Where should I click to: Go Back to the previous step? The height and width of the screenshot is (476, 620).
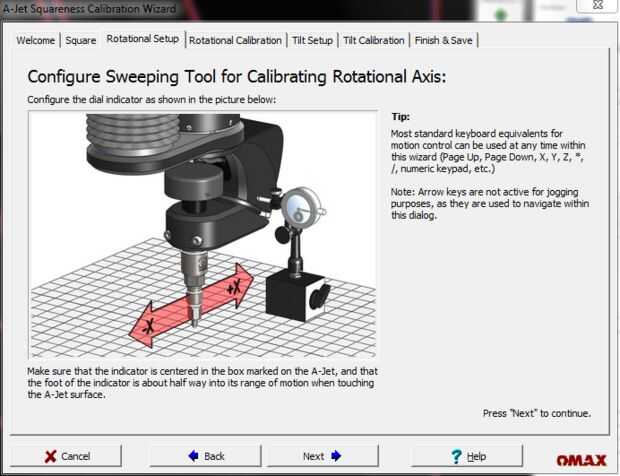tap(206, 456)
